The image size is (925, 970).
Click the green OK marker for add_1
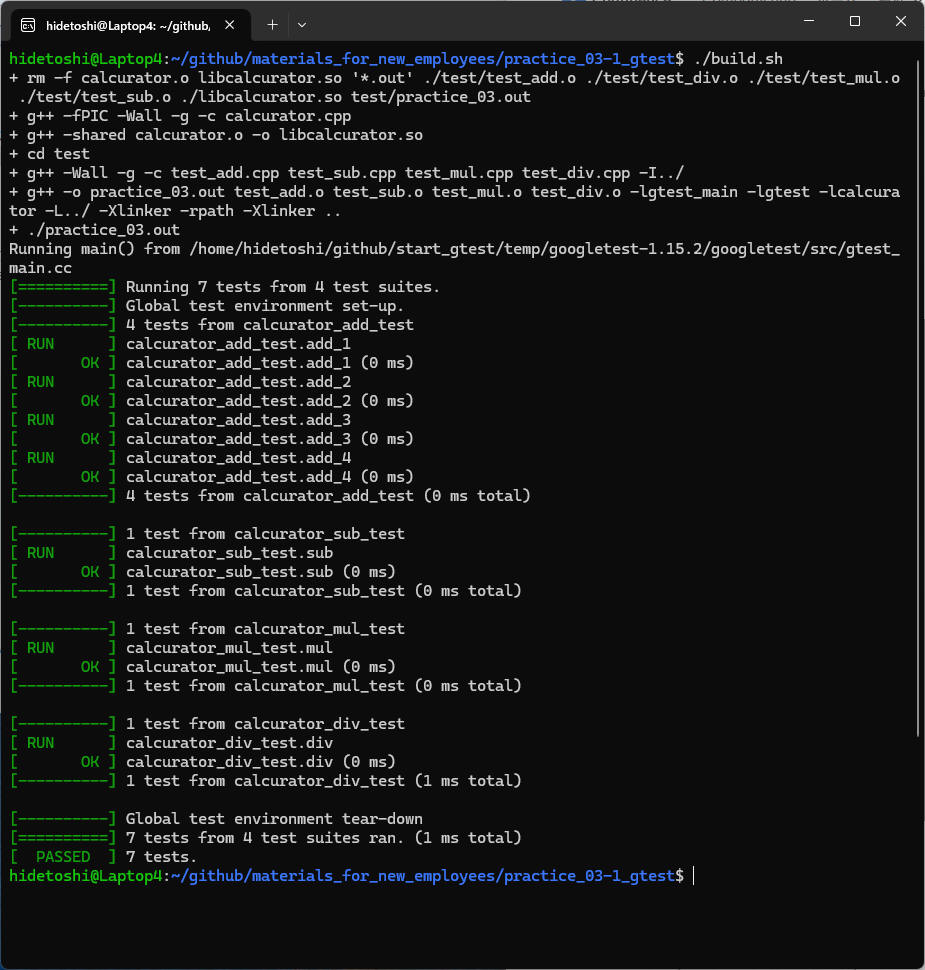tap(90, 363)
